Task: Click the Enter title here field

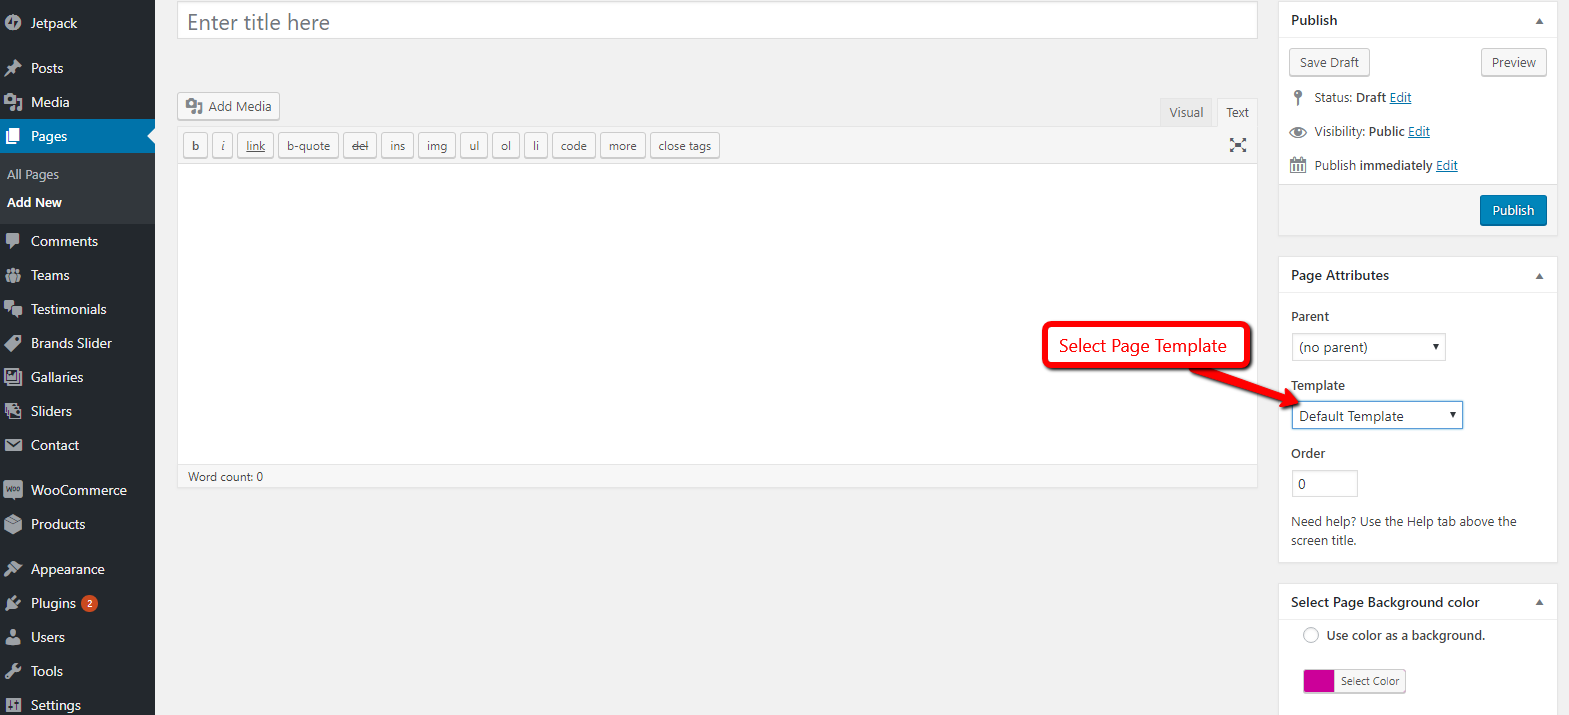Action: pyautogui.click(x=716, y=22)
